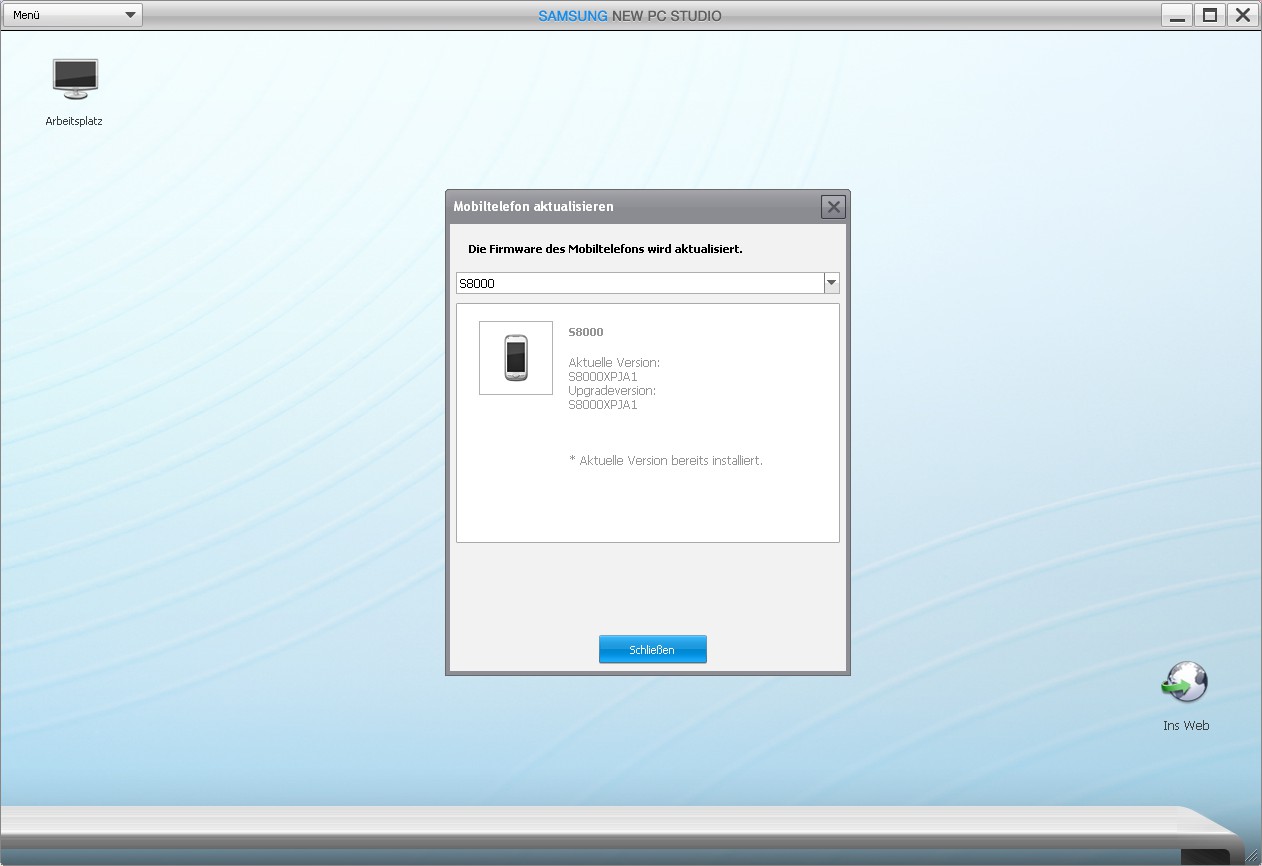Close the Mobiltelefon aktualisieren dialog

(x=833, y=207)
